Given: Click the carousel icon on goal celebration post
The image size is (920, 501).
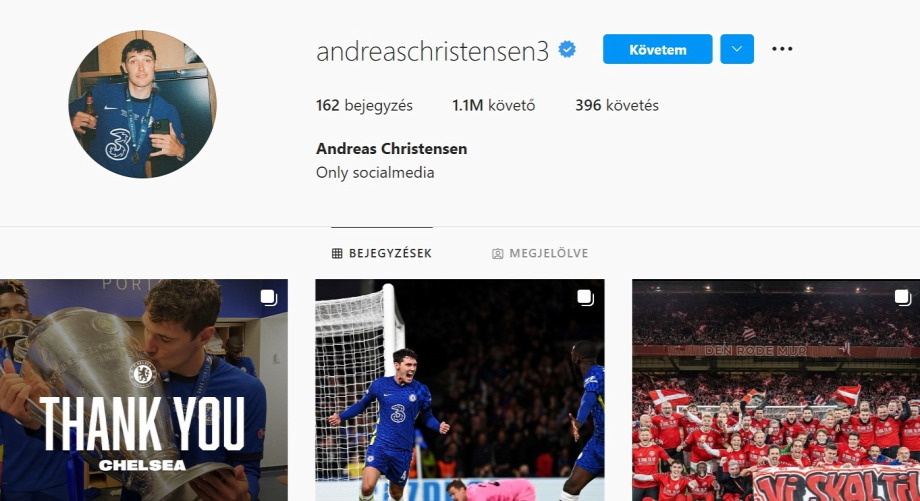Looking at the screenshot, I should click(x=585, y=297).
